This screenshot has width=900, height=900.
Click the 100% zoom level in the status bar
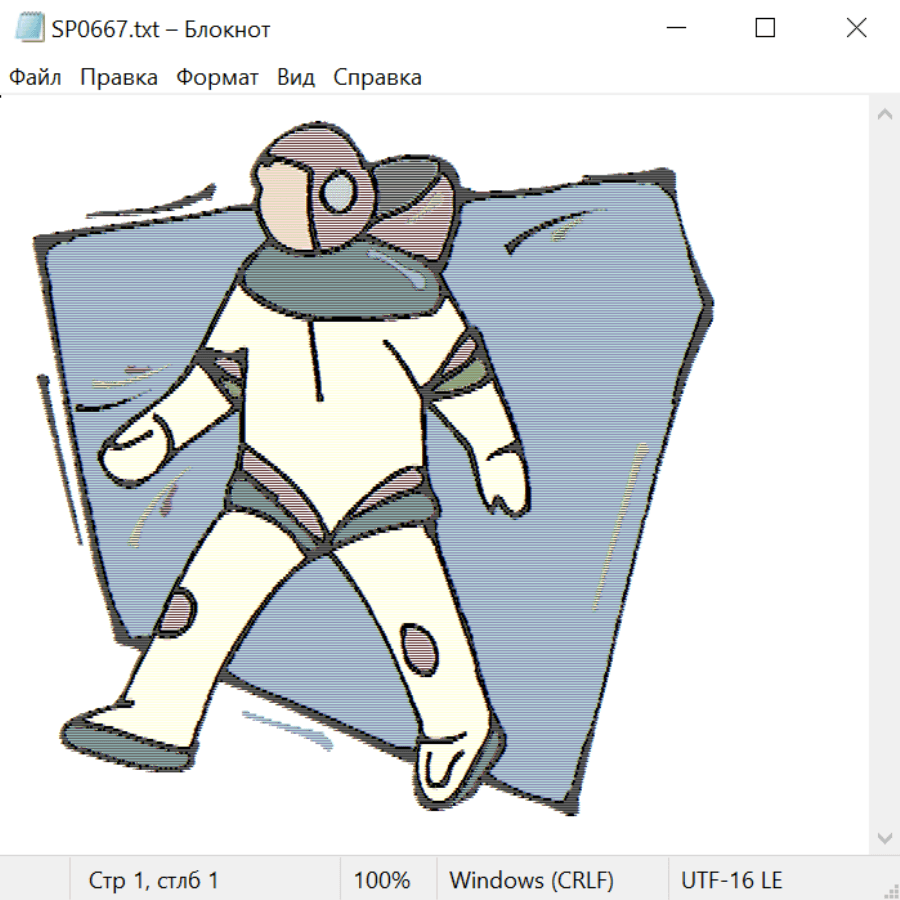pyautogui.click(x=382, y=880)
